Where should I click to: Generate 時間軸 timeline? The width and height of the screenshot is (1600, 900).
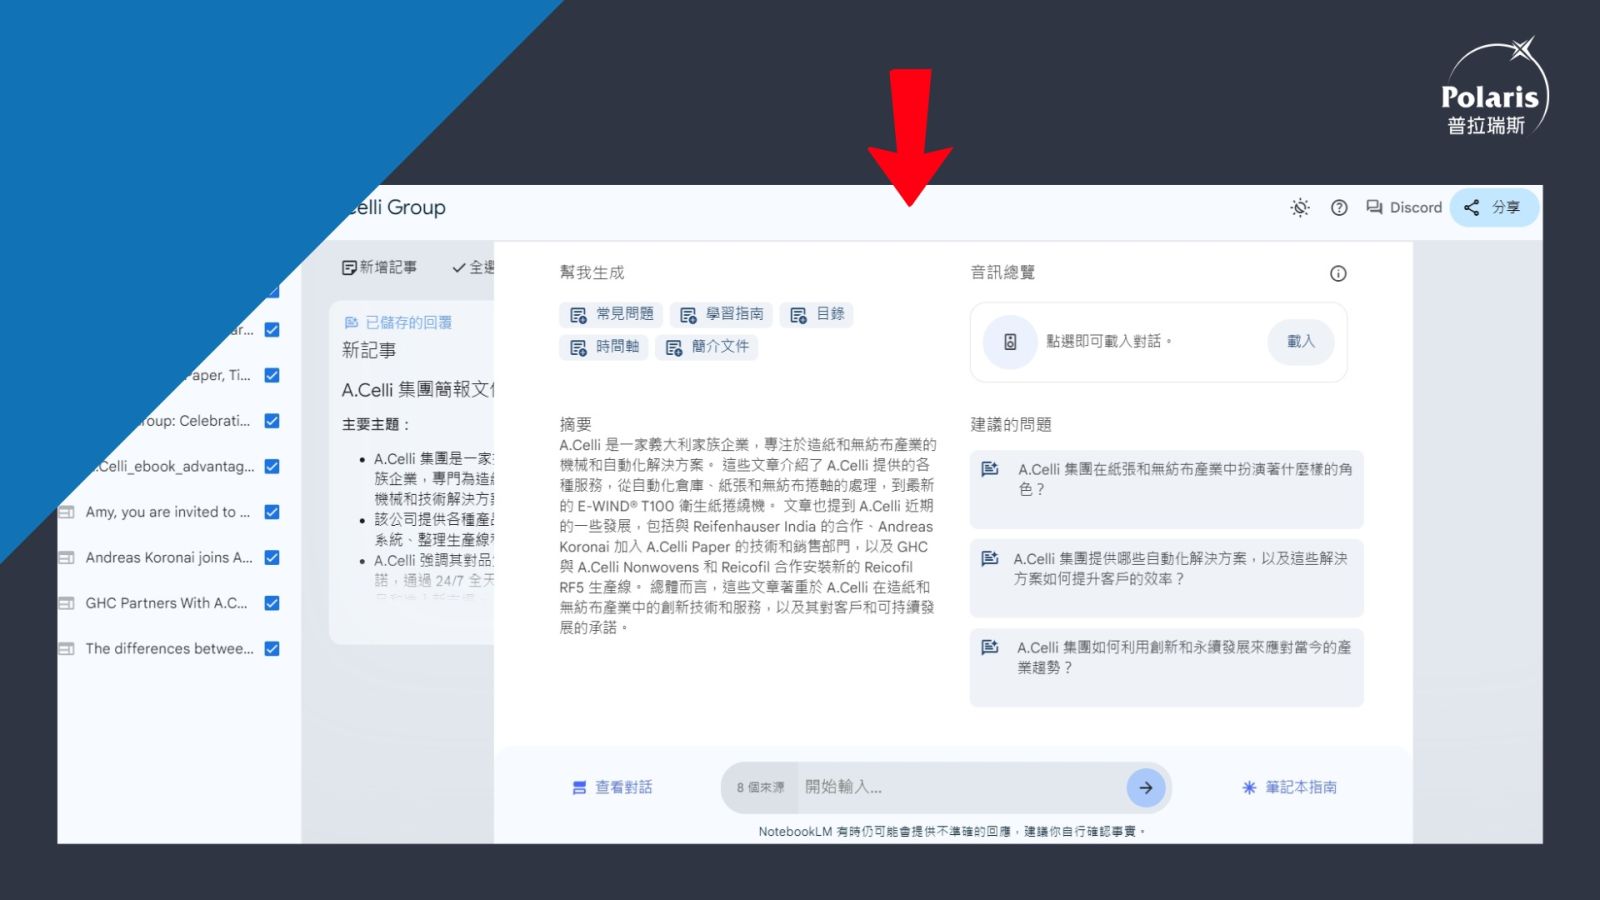point(604,347)
